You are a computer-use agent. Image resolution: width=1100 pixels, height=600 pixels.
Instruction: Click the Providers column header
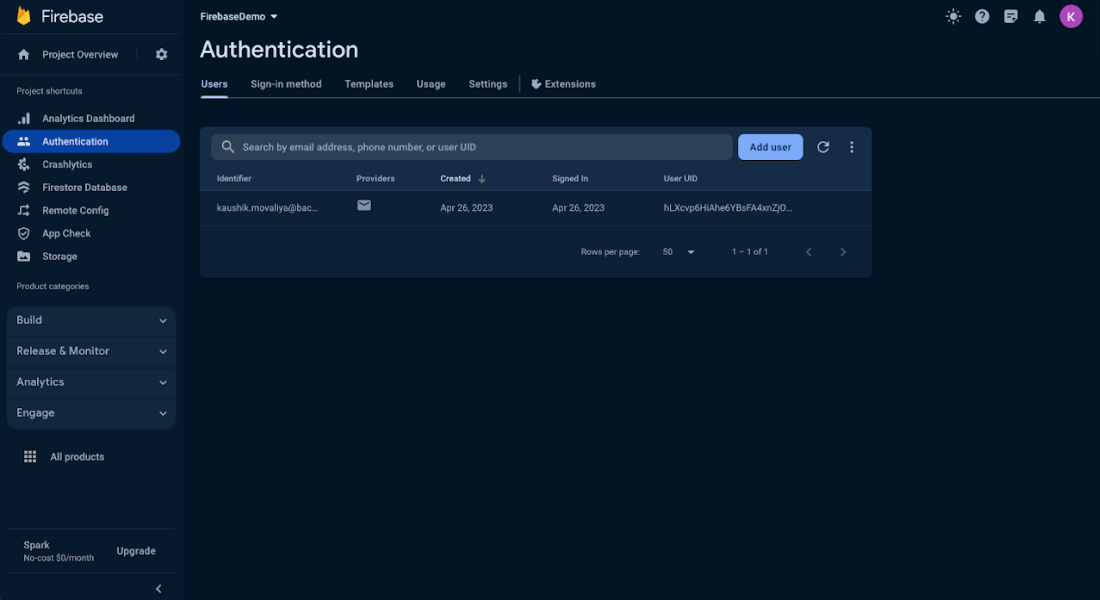(375, 178)
